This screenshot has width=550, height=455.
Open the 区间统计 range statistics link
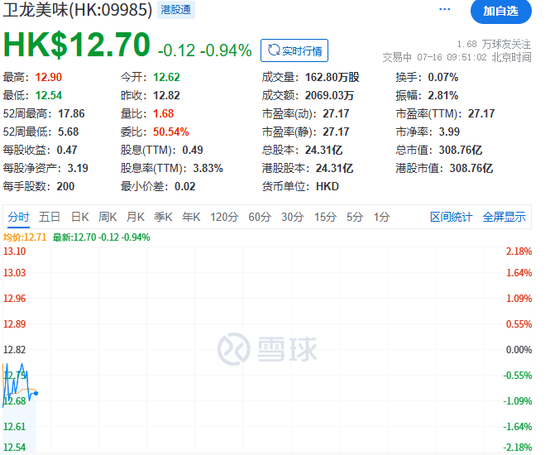pyautogui.click(x=451, y=217)
